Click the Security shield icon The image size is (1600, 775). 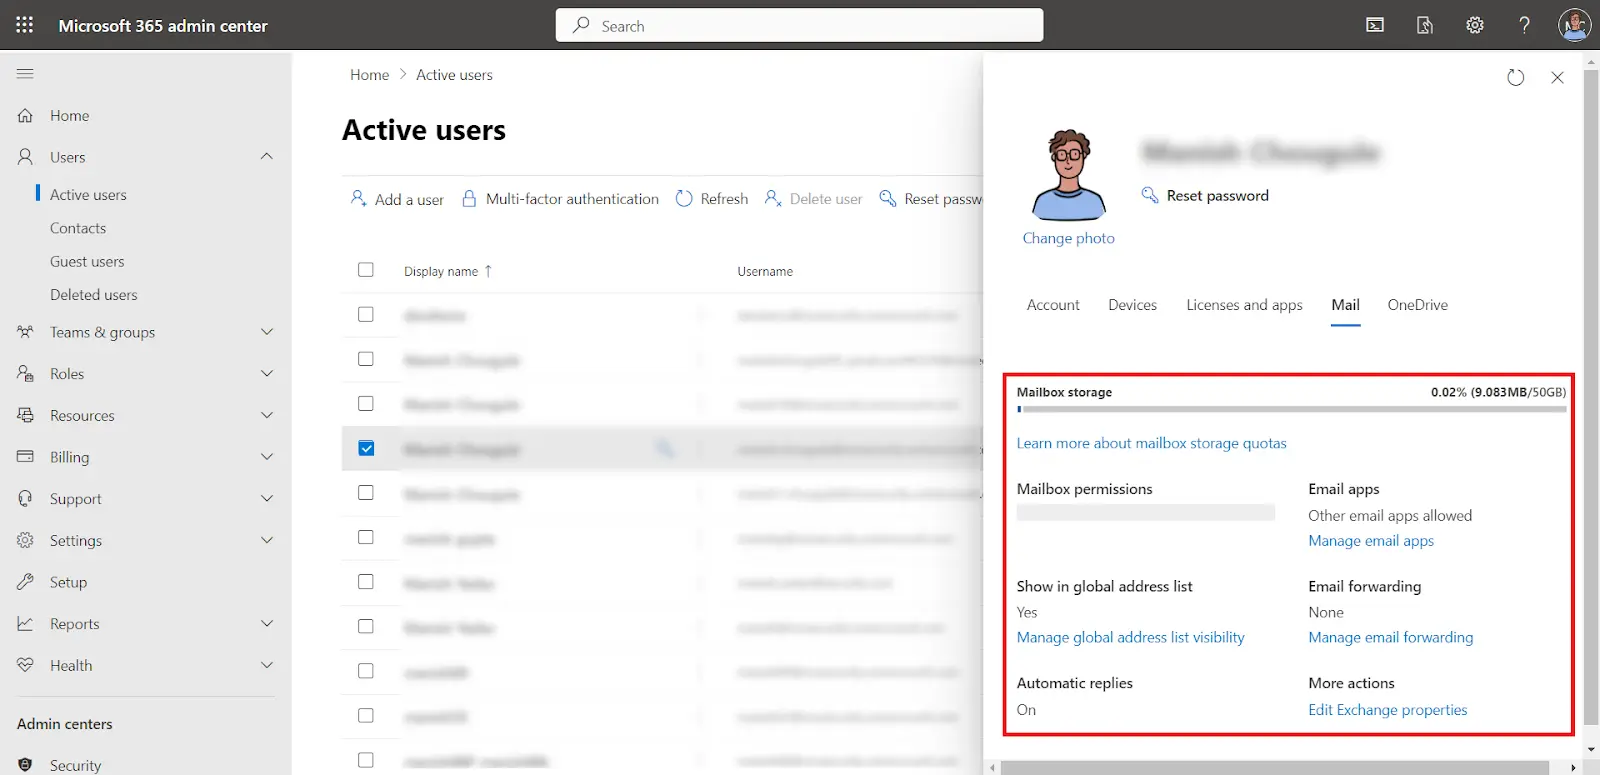(x=26, y=765)
